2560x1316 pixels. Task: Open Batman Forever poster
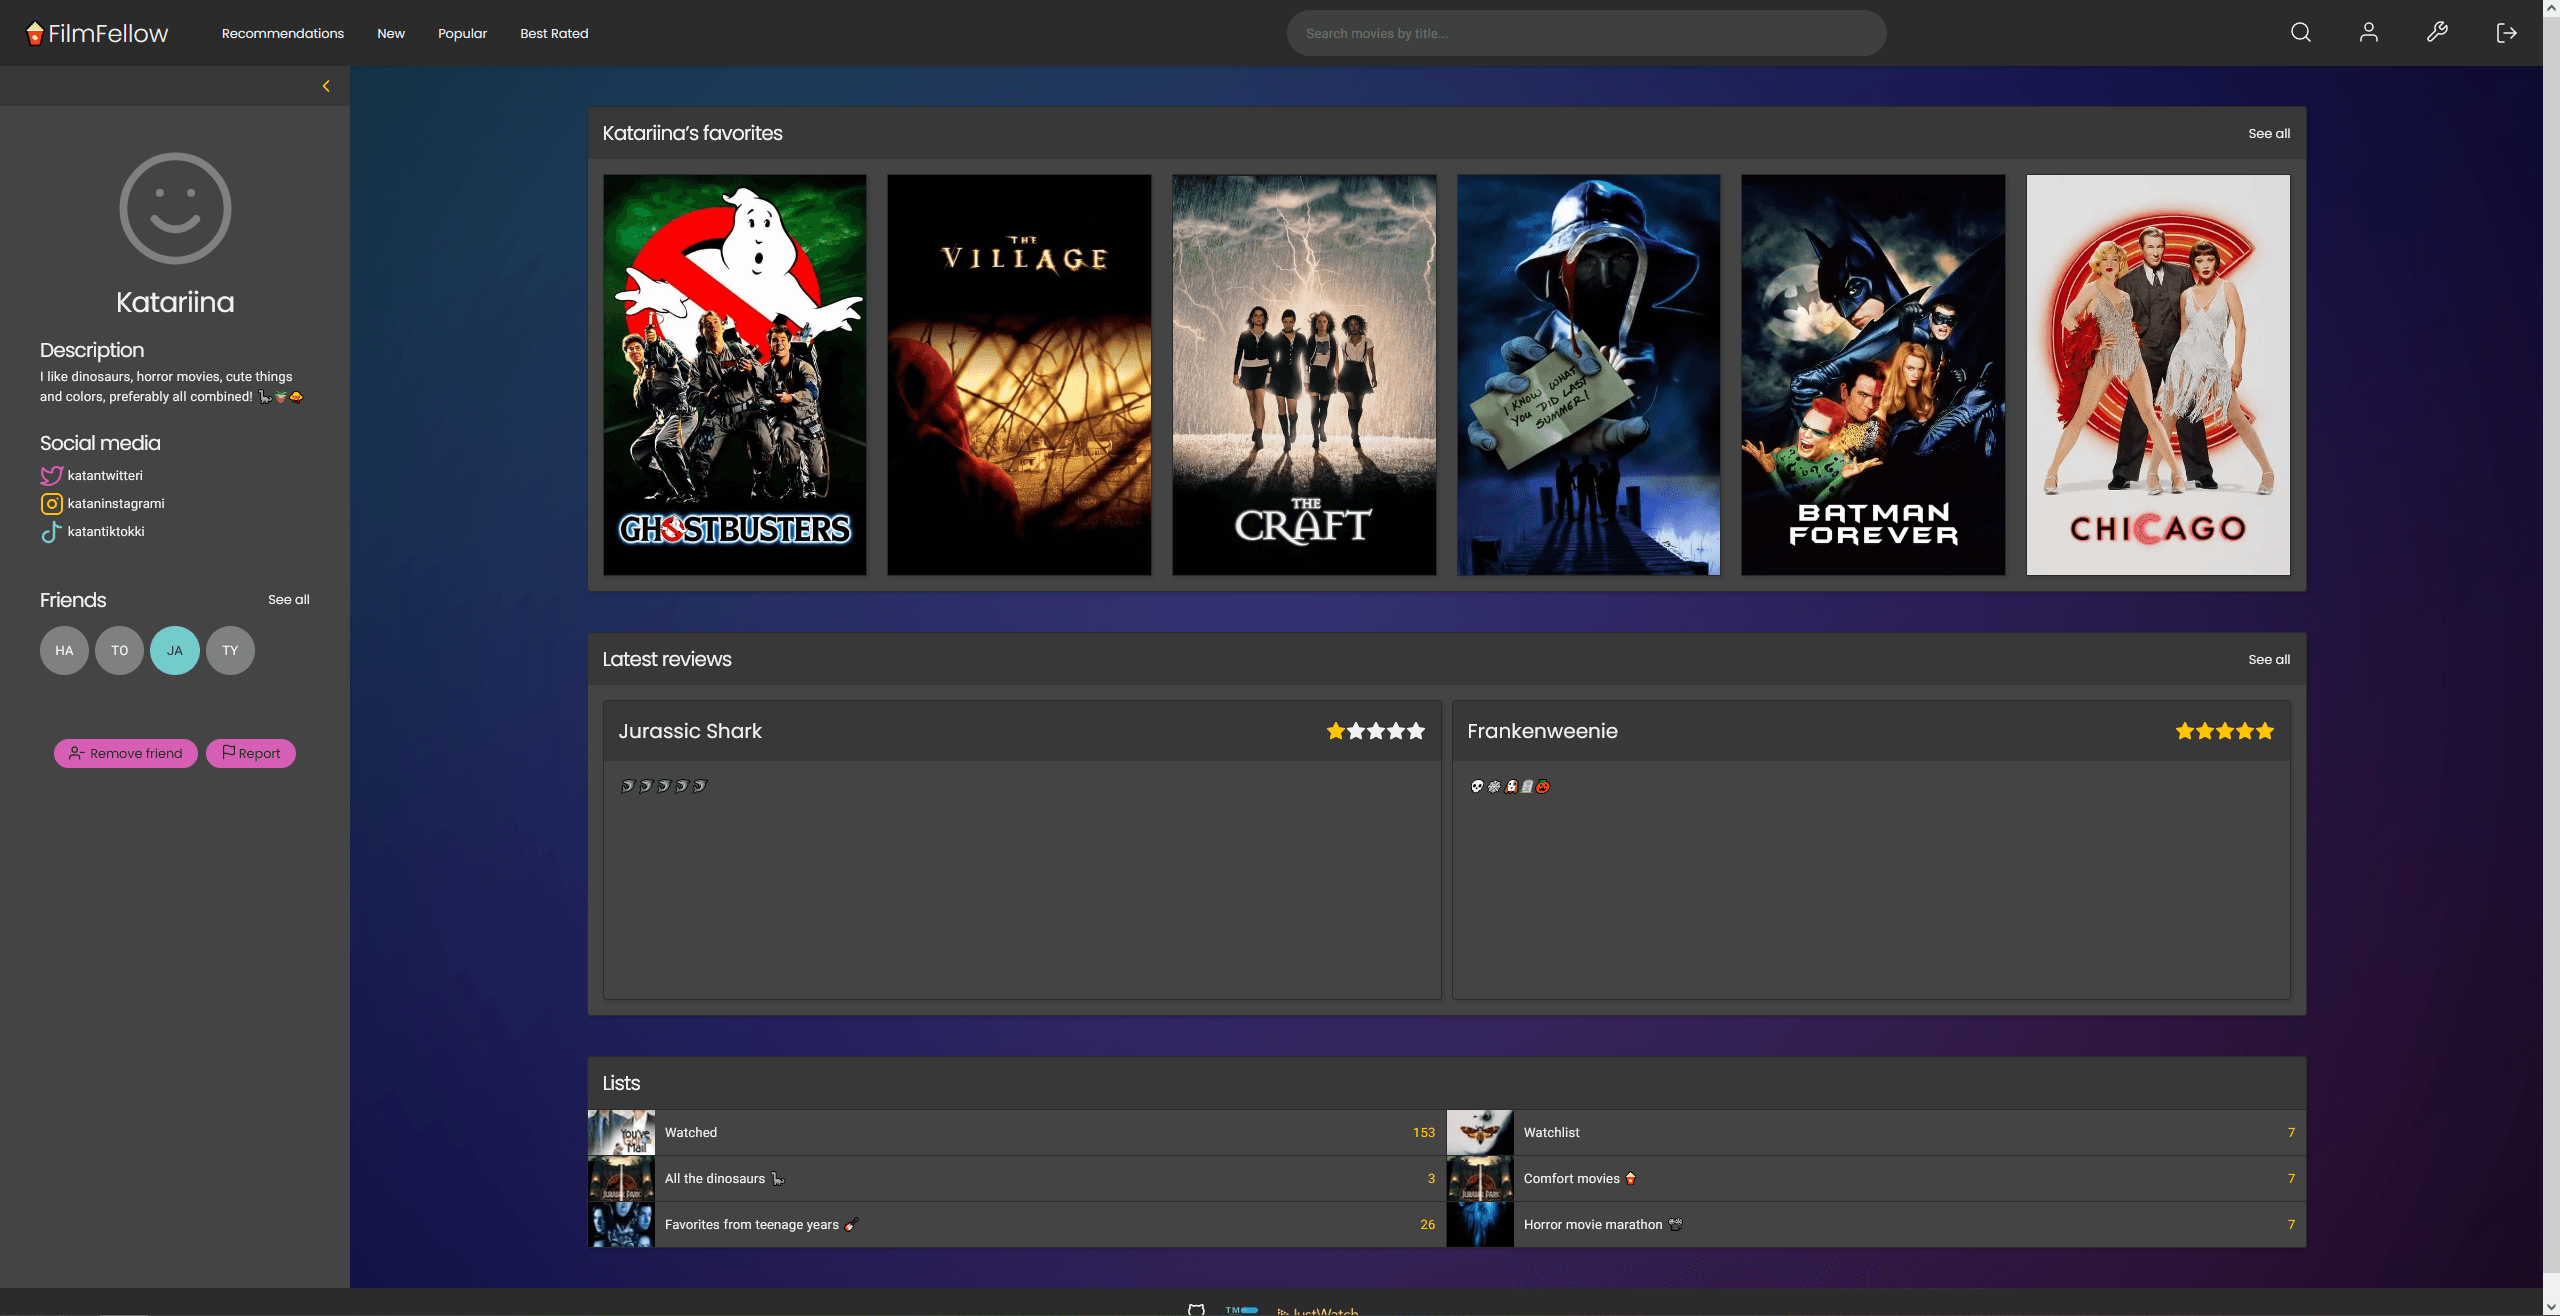[x=1873, y=375]
